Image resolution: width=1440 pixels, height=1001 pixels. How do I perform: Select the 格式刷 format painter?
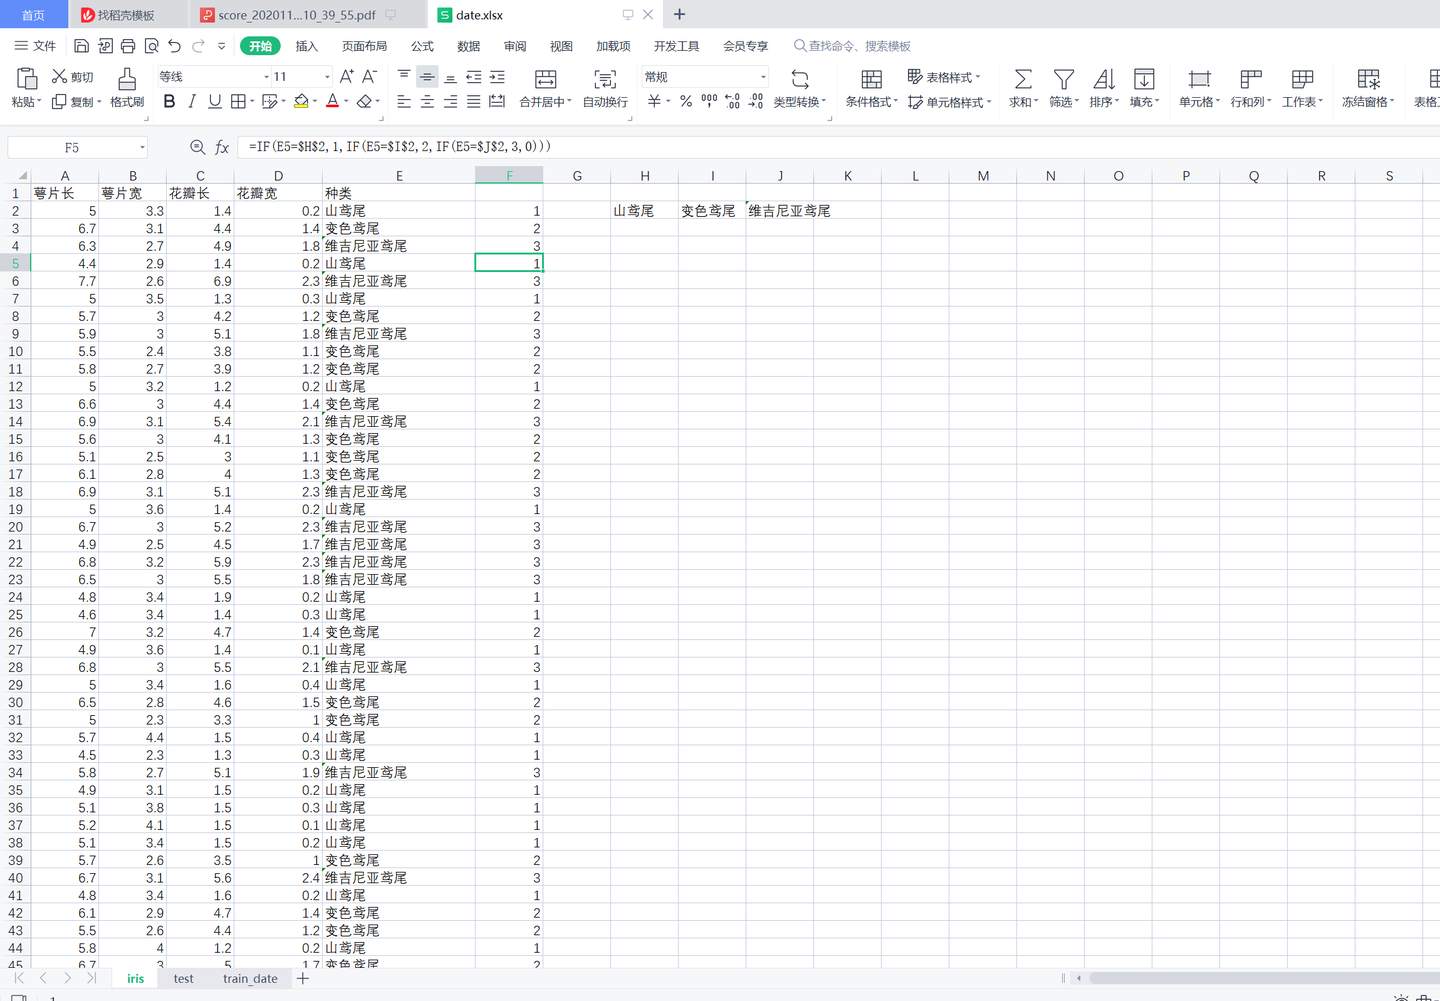127,87
